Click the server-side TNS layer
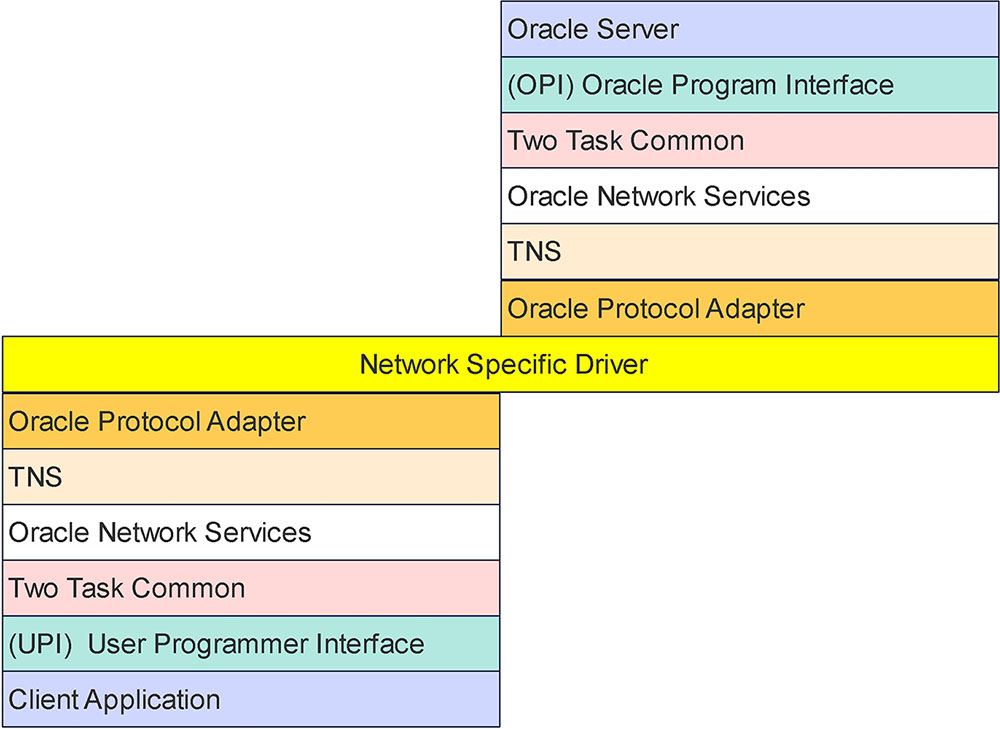The image size is (1000, 729). 749,251
